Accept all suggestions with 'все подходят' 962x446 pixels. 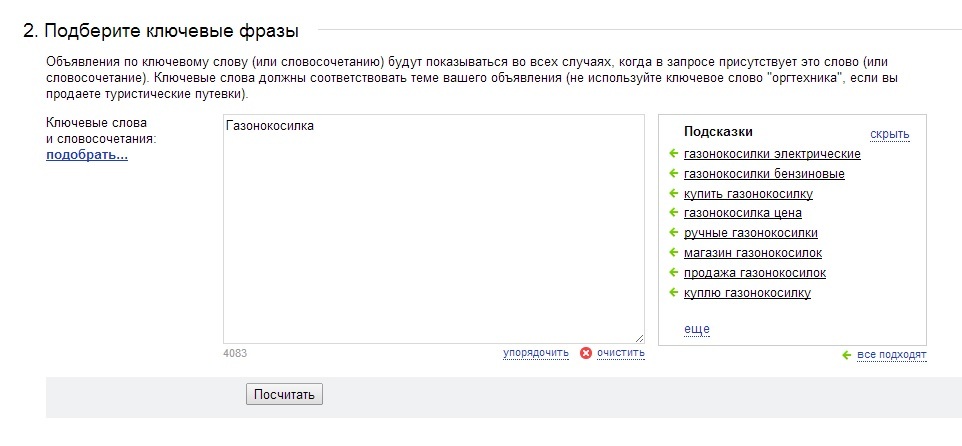[891, 355]
